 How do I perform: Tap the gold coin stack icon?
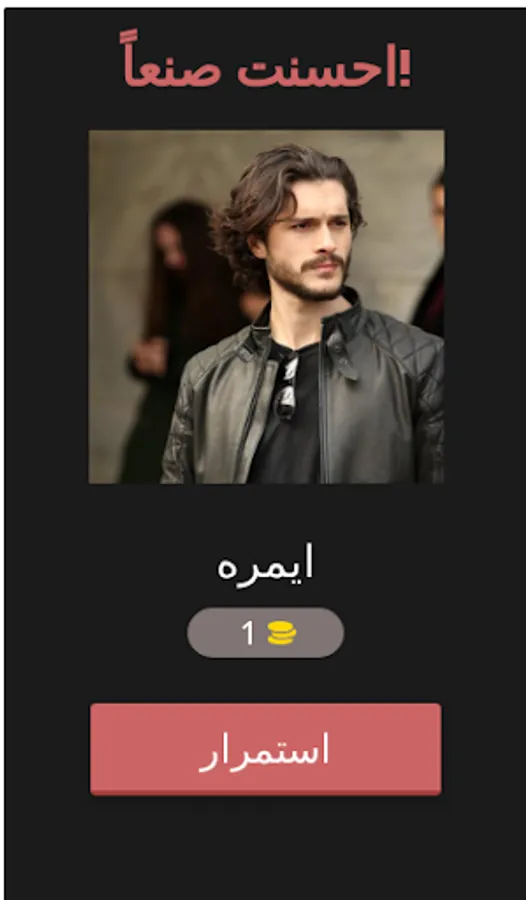(281, 633)
